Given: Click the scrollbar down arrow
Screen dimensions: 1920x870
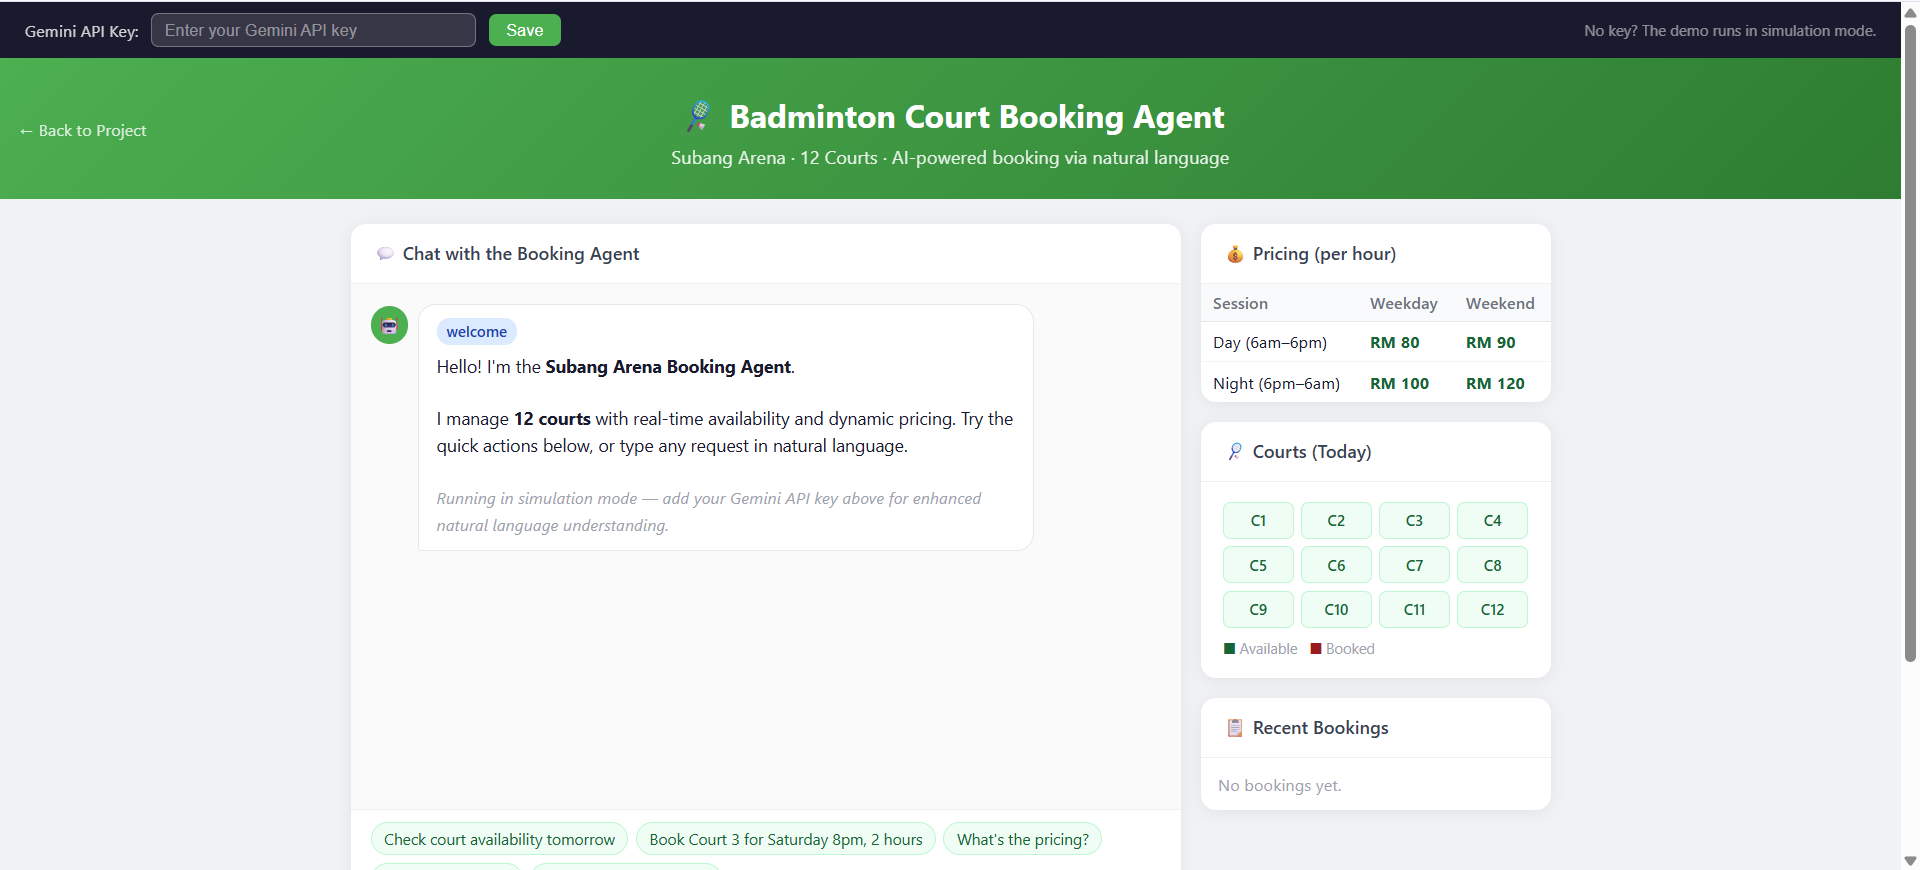Looking at the screenshot, I should [x=1910, y=860].
